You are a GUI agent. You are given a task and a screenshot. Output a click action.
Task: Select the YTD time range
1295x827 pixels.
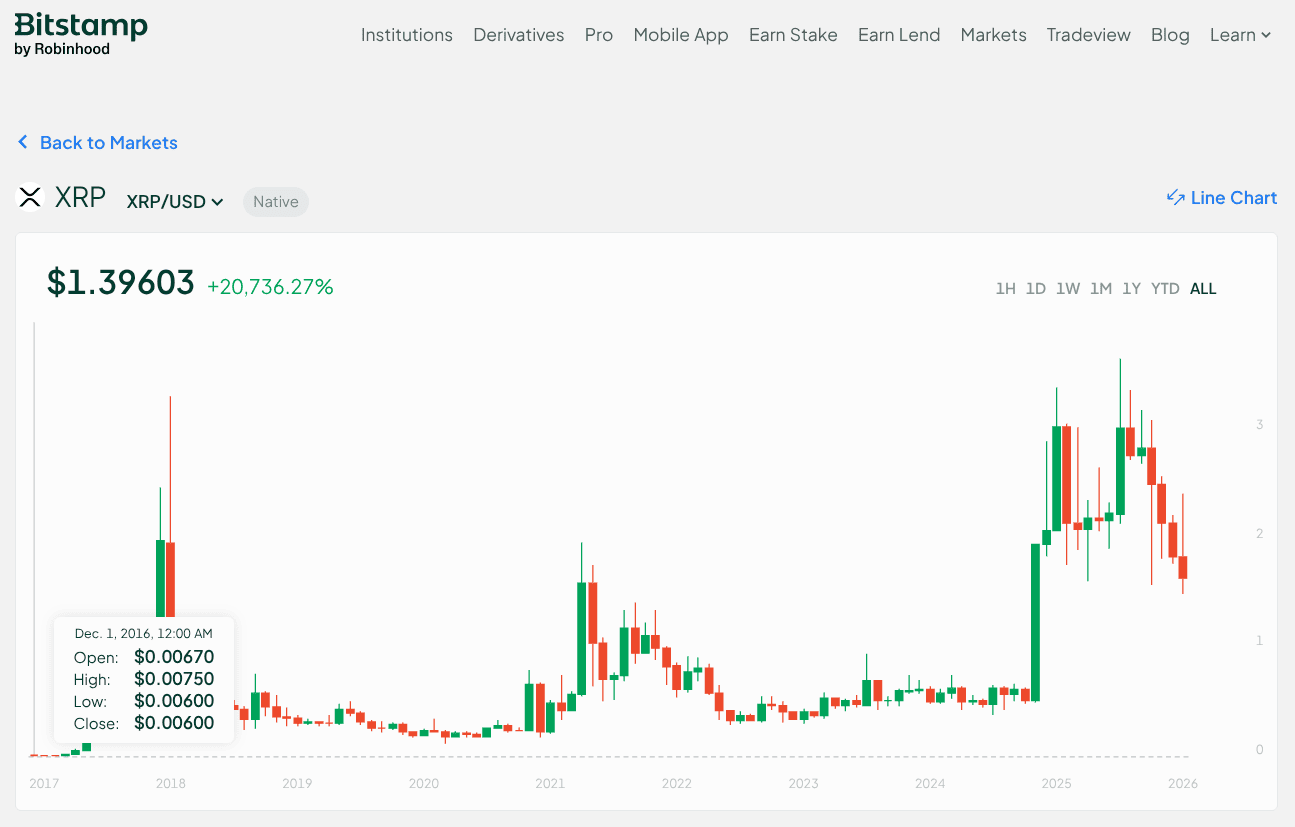pos(1165,289)
